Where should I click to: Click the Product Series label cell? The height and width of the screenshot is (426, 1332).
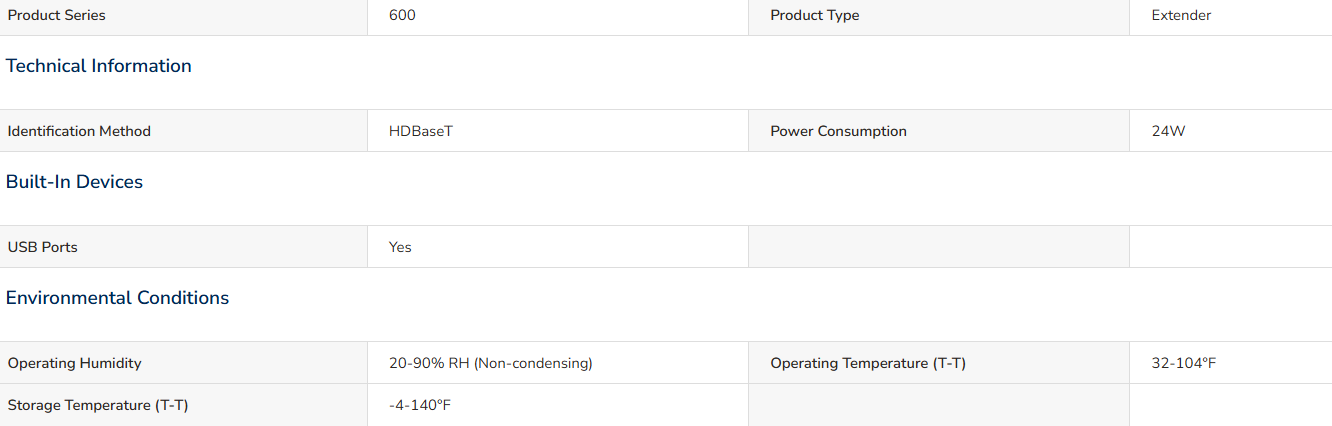[x=184, y=16]
